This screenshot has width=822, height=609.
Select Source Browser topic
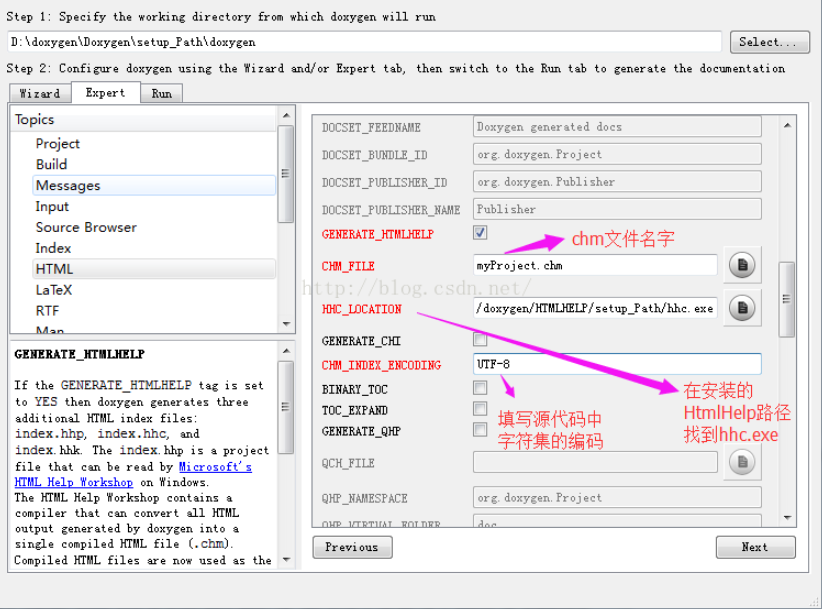[x=86, y=227]
